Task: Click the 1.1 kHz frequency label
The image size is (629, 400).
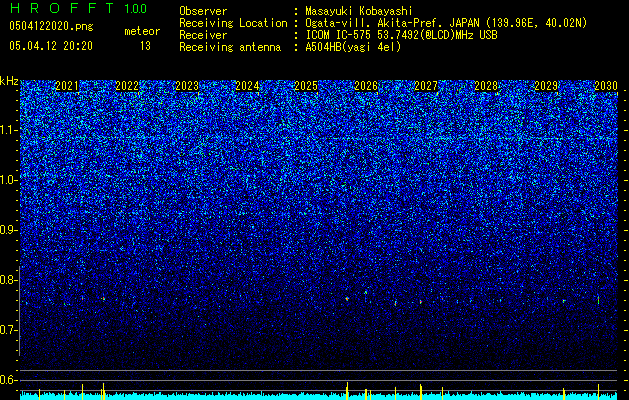Action: point(8,130)
